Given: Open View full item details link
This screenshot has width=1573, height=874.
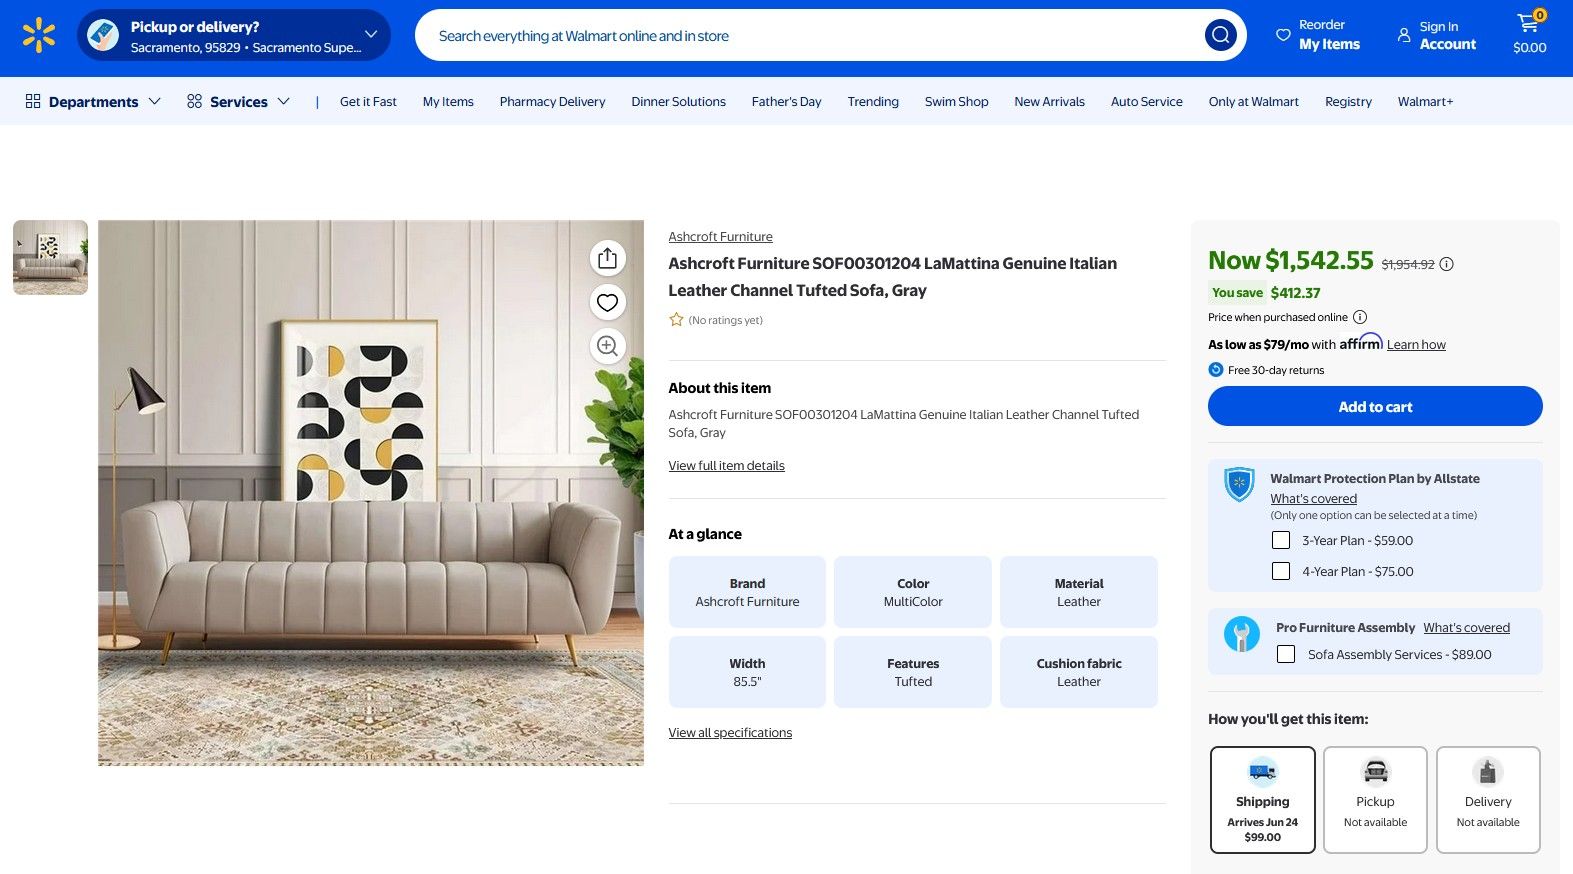Looking at the screenshot, I should click(x=726, y=466).
